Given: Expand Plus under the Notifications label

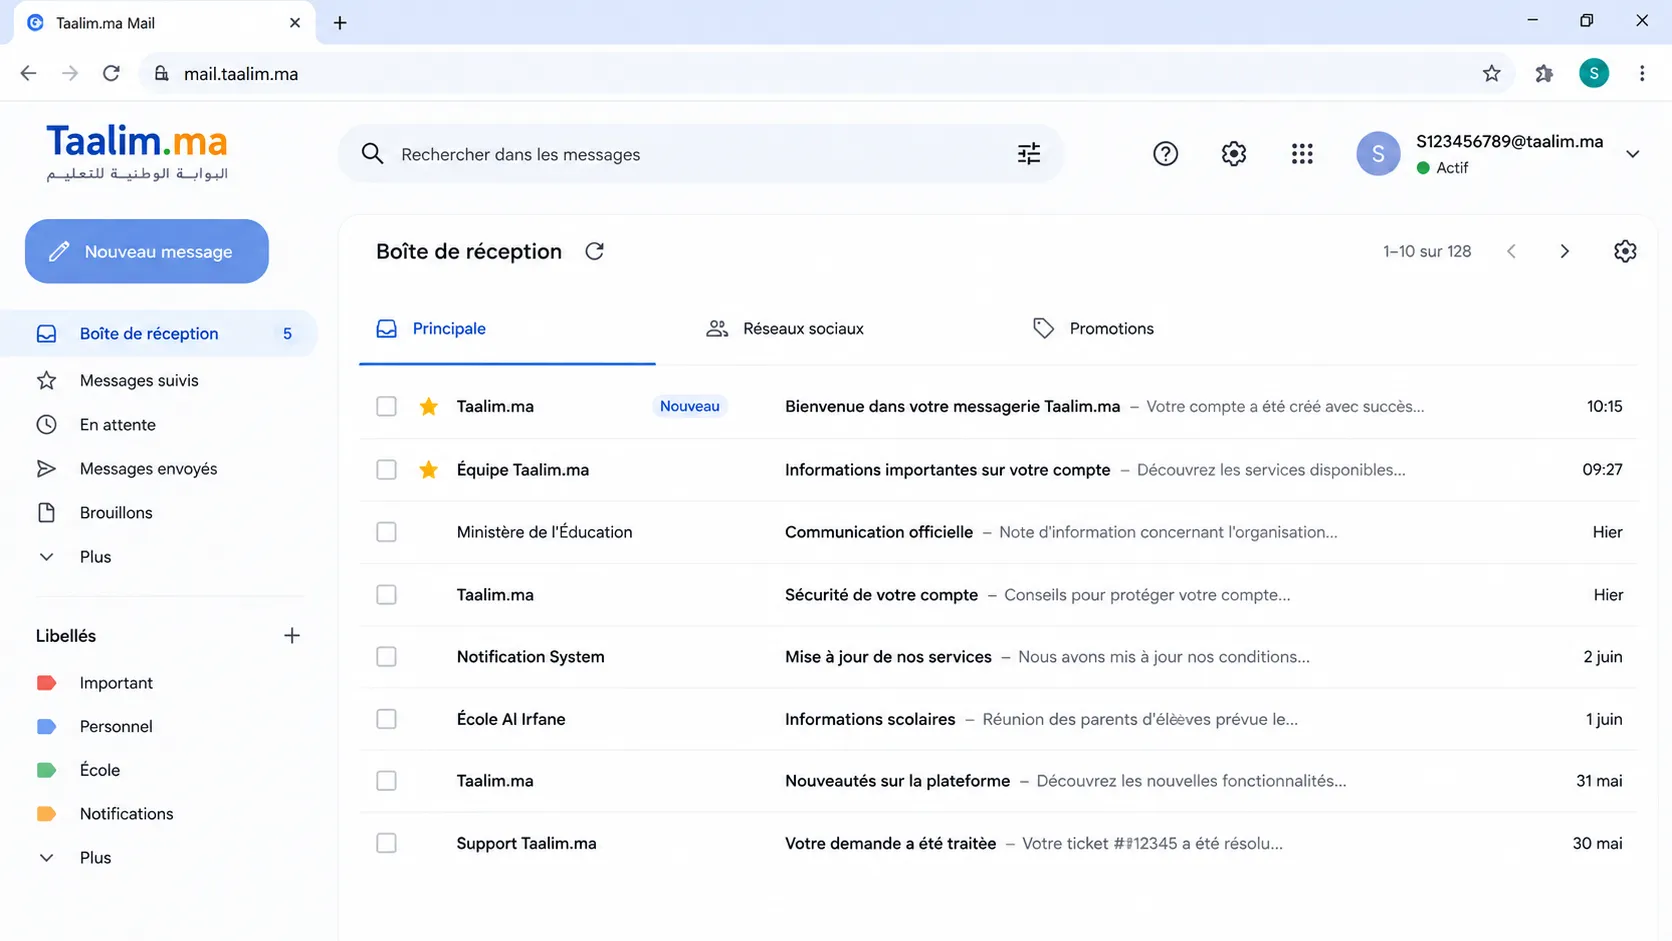Looking at the screenshot, I should (95, 858).
